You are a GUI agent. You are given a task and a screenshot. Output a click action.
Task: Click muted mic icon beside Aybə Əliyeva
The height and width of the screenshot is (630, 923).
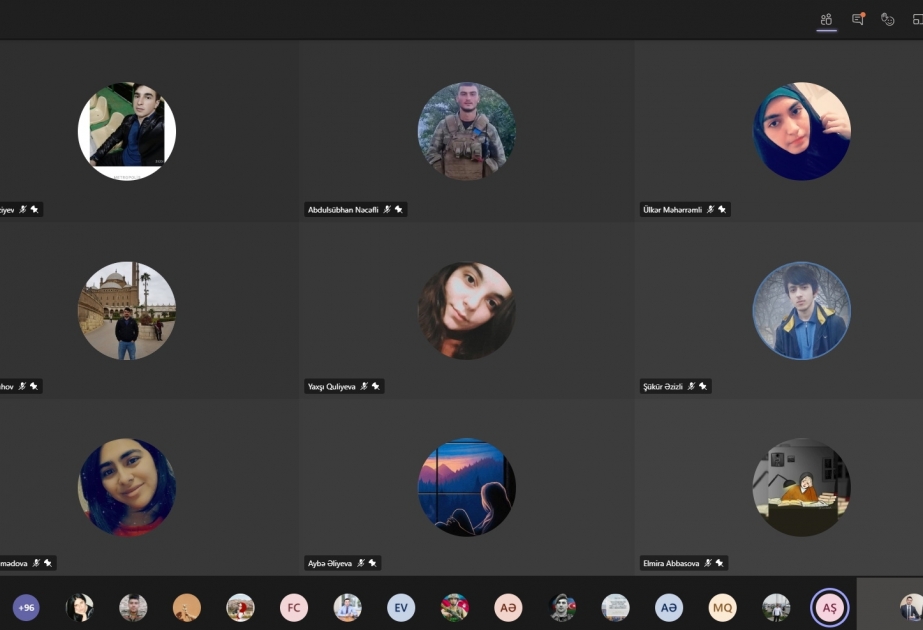(361, 563)
